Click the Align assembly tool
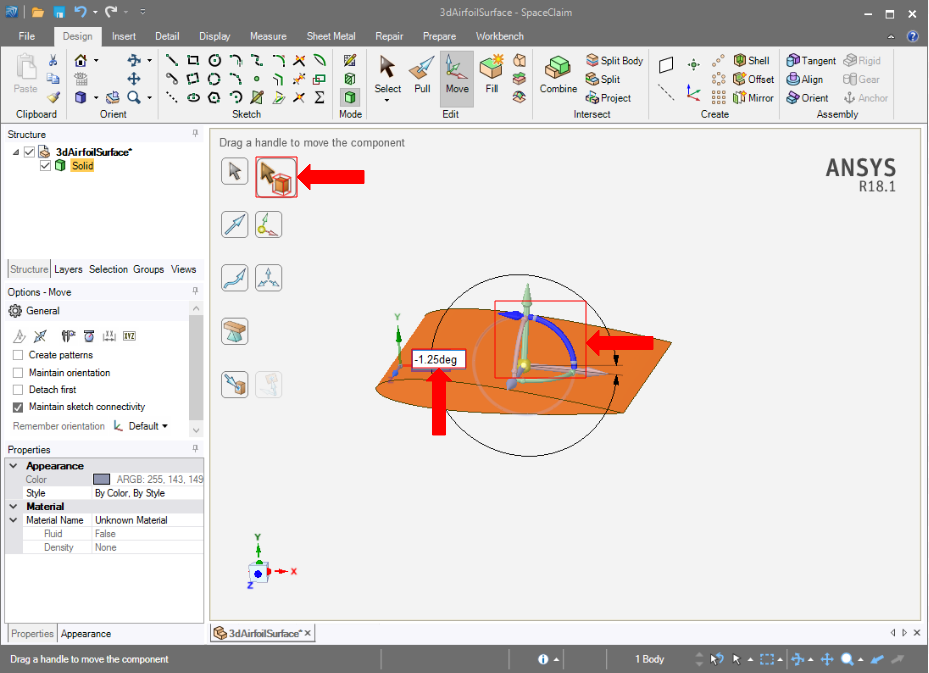Viewport: 929px width, 673px height. click(x=804, y=79)
